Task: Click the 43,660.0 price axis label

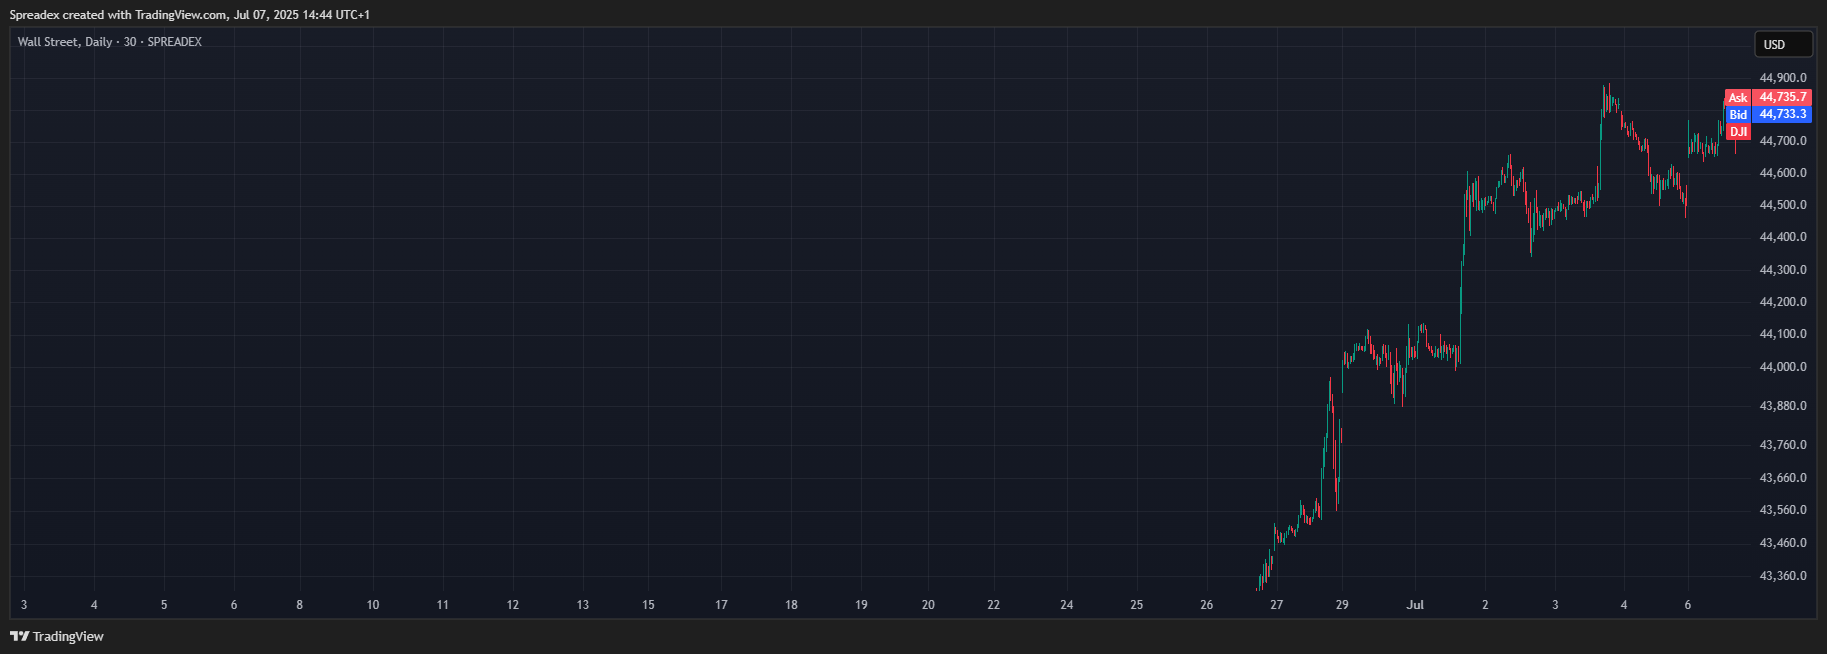Action: pyautogui.click(x=1783, y=478)
